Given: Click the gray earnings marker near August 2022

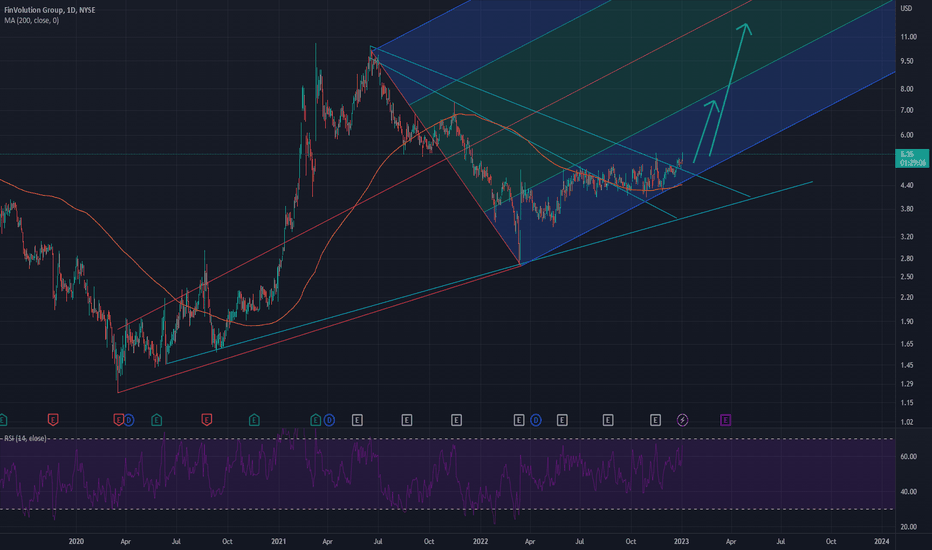Looking at the screenshot, I should pos(608,420).
